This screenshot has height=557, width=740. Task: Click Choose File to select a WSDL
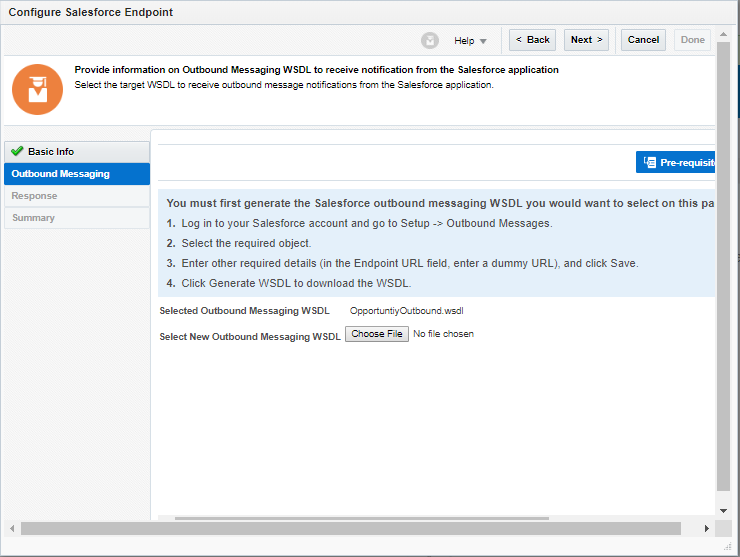pyautogui.click(x=377, y=334)
